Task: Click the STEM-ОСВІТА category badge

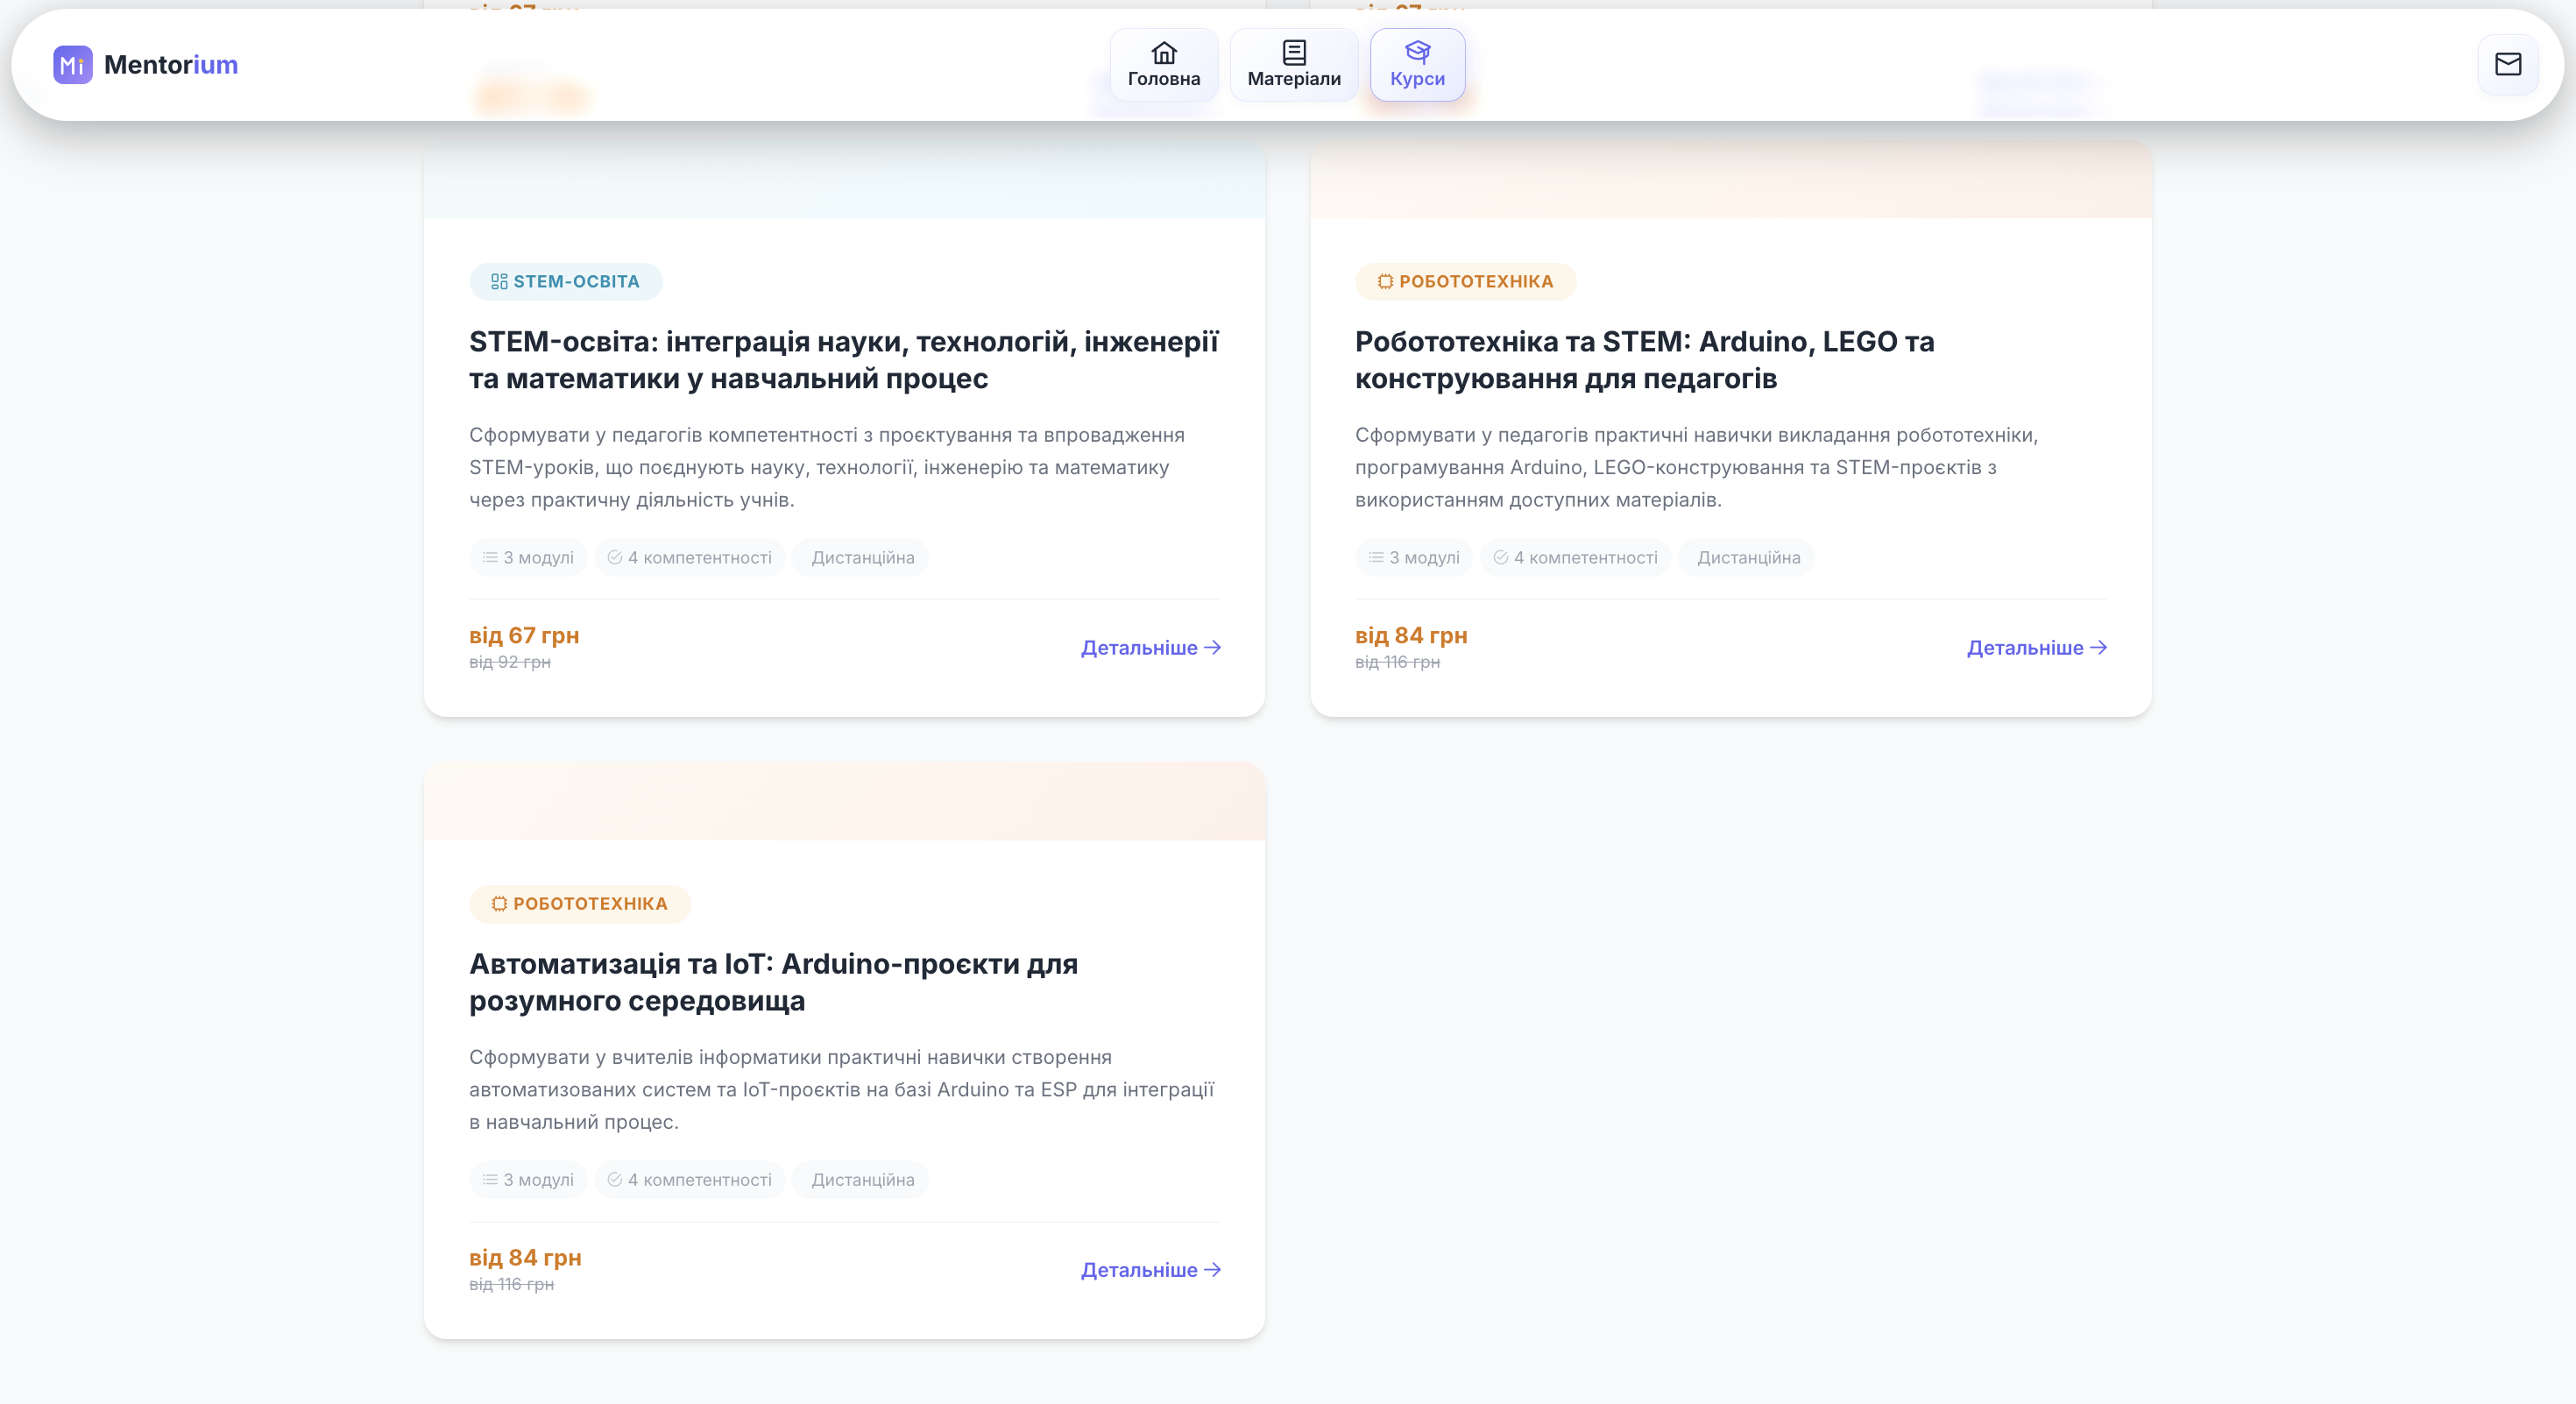Action: tap(565, 282)
